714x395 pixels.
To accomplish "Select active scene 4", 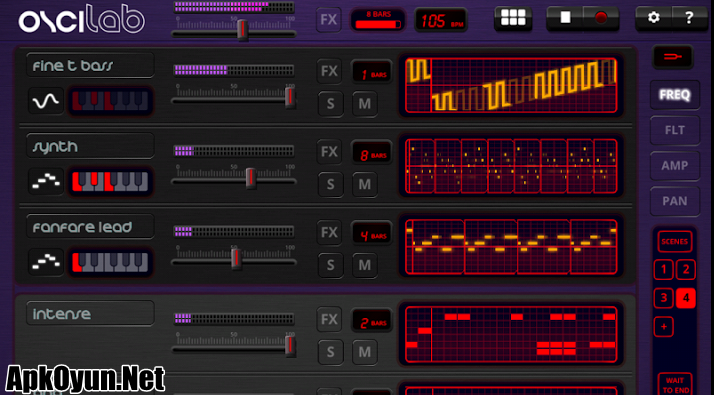I will coord(686,298).
